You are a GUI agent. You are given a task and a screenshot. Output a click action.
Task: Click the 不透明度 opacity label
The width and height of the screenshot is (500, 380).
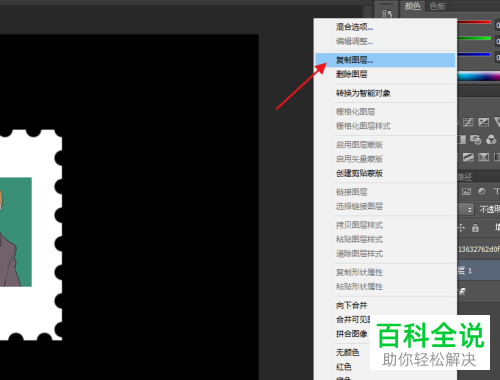tap(490, 209)
